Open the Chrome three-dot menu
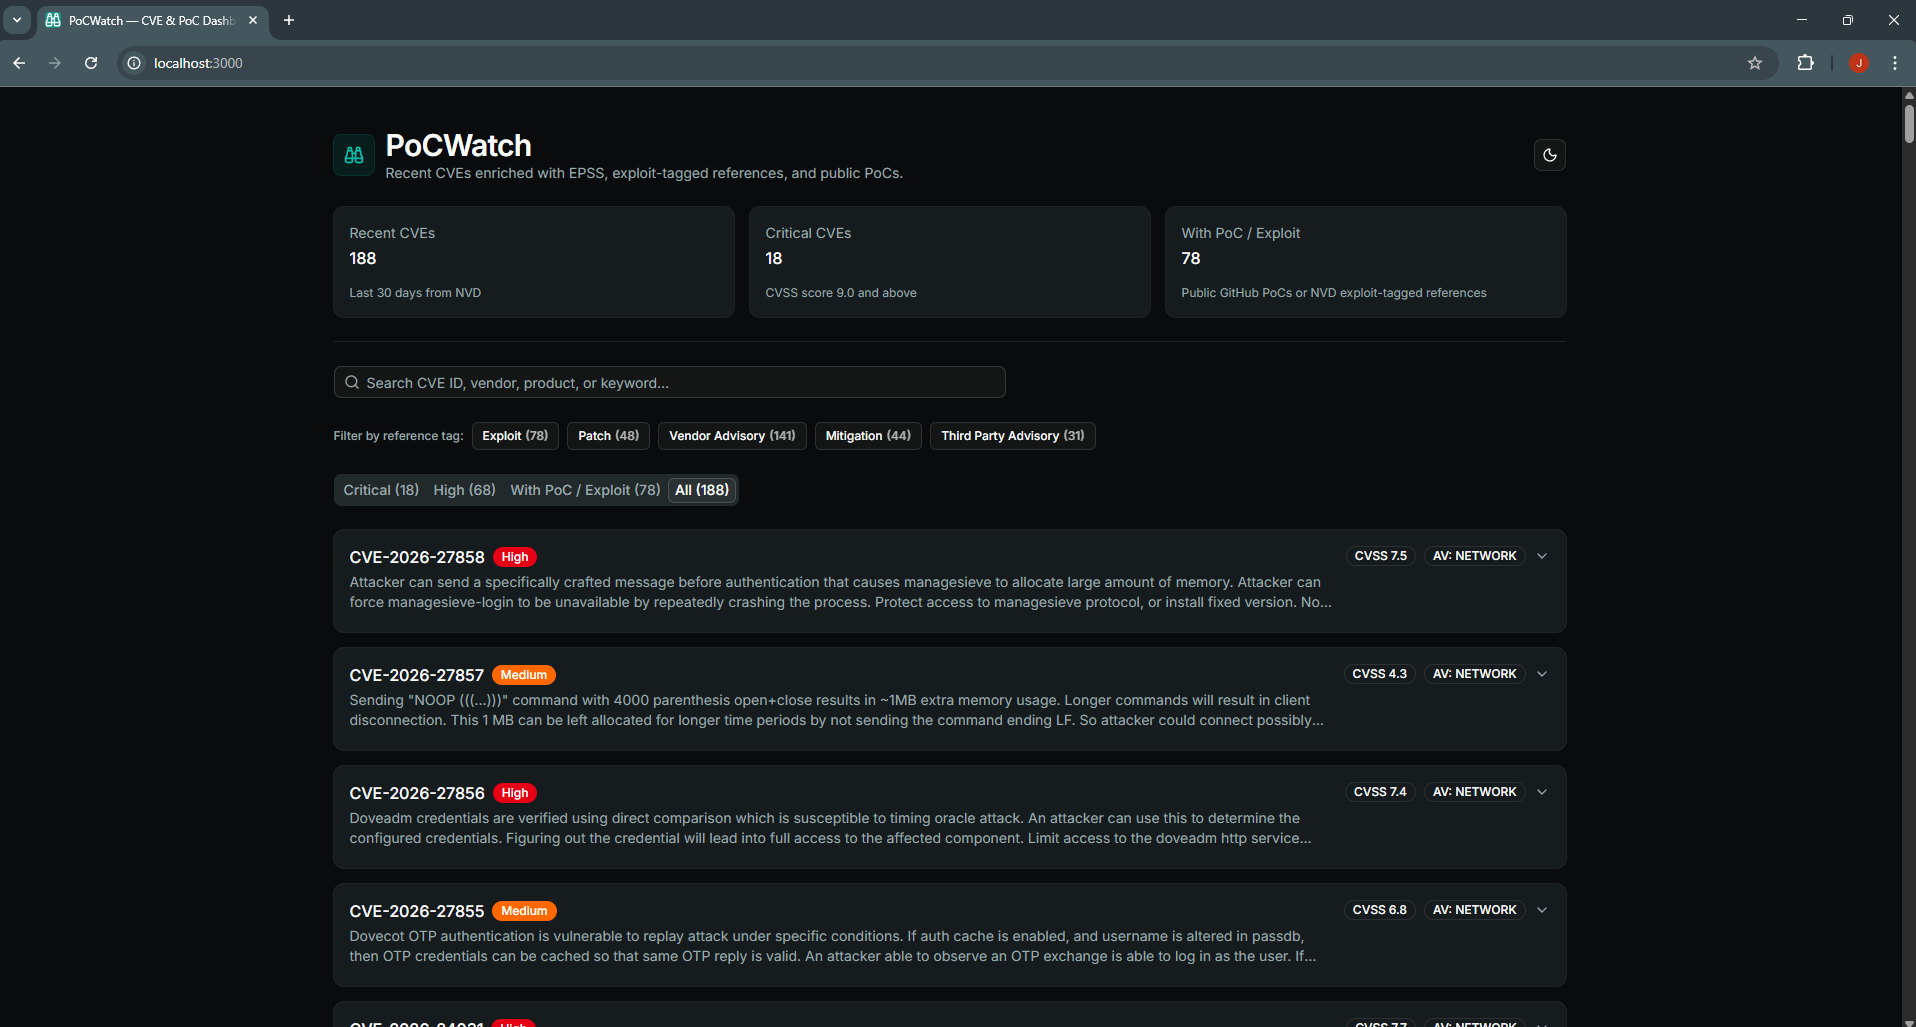The width and height of the screenshot is (1916, 1027). pyautogui.click(x=1895, y=63)
